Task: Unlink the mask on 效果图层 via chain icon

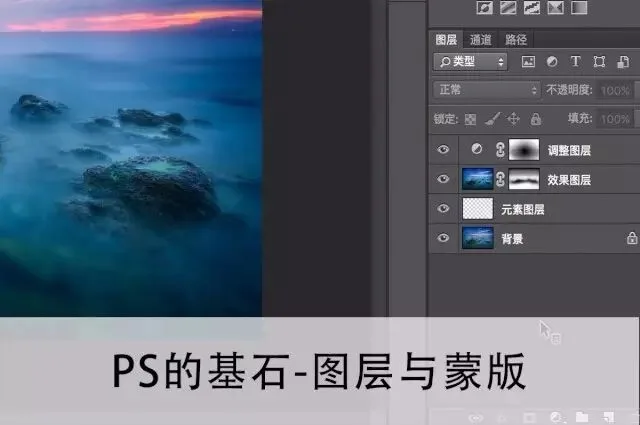Action: pyautogui.click(x=500, y=179)
